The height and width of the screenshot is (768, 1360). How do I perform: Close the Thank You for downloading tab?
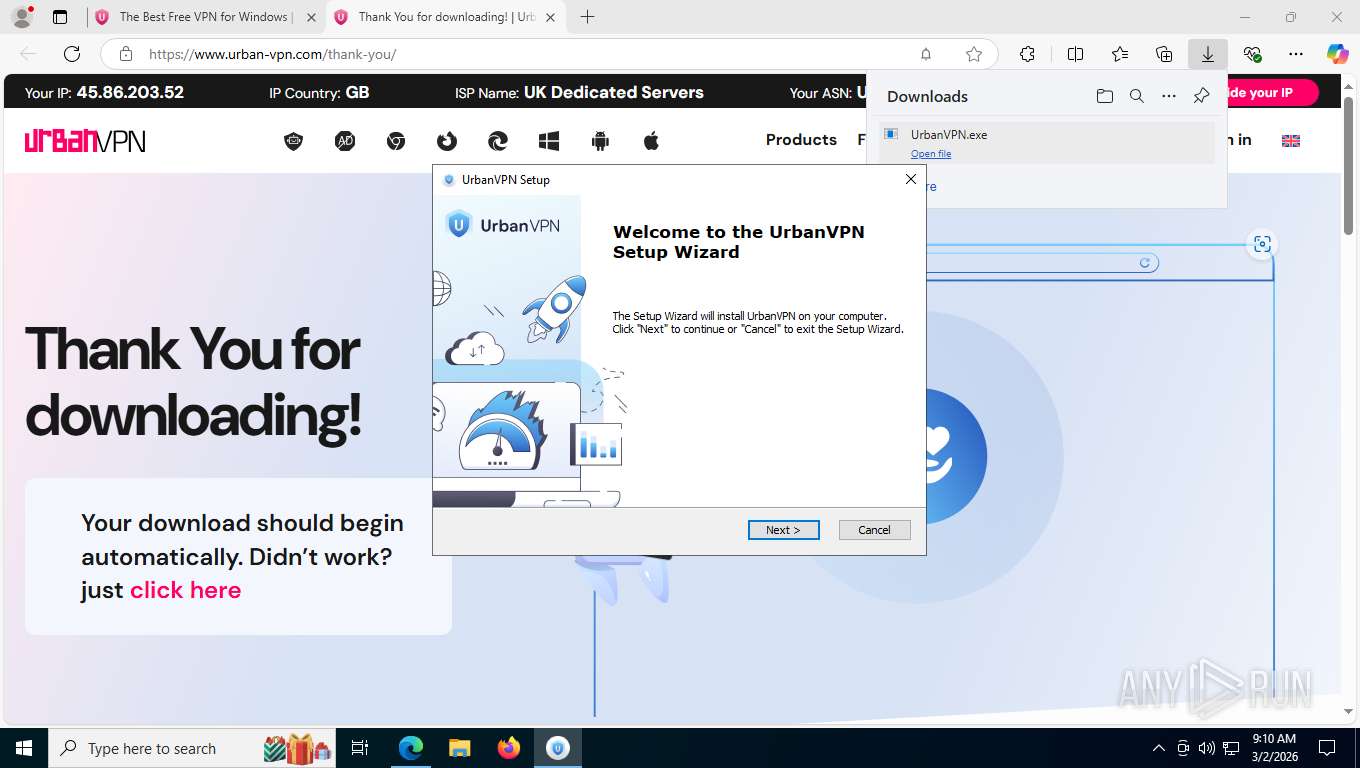[x=550, y=17]
